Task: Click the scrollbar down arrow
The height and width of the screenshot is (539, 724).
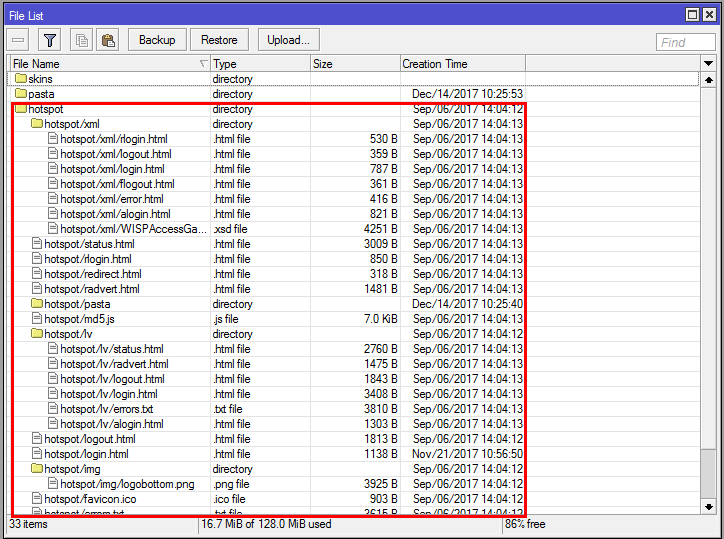Action: coord(708,507)
